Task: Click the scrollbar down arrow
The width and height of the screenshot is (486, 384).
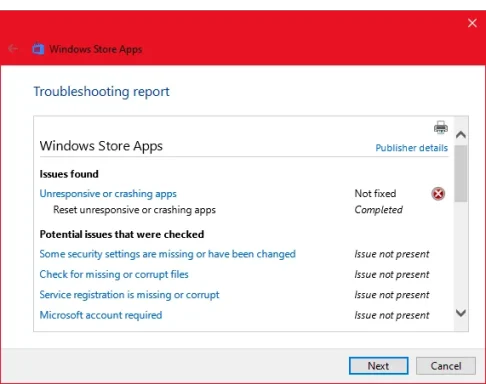Action: (461, 313)
